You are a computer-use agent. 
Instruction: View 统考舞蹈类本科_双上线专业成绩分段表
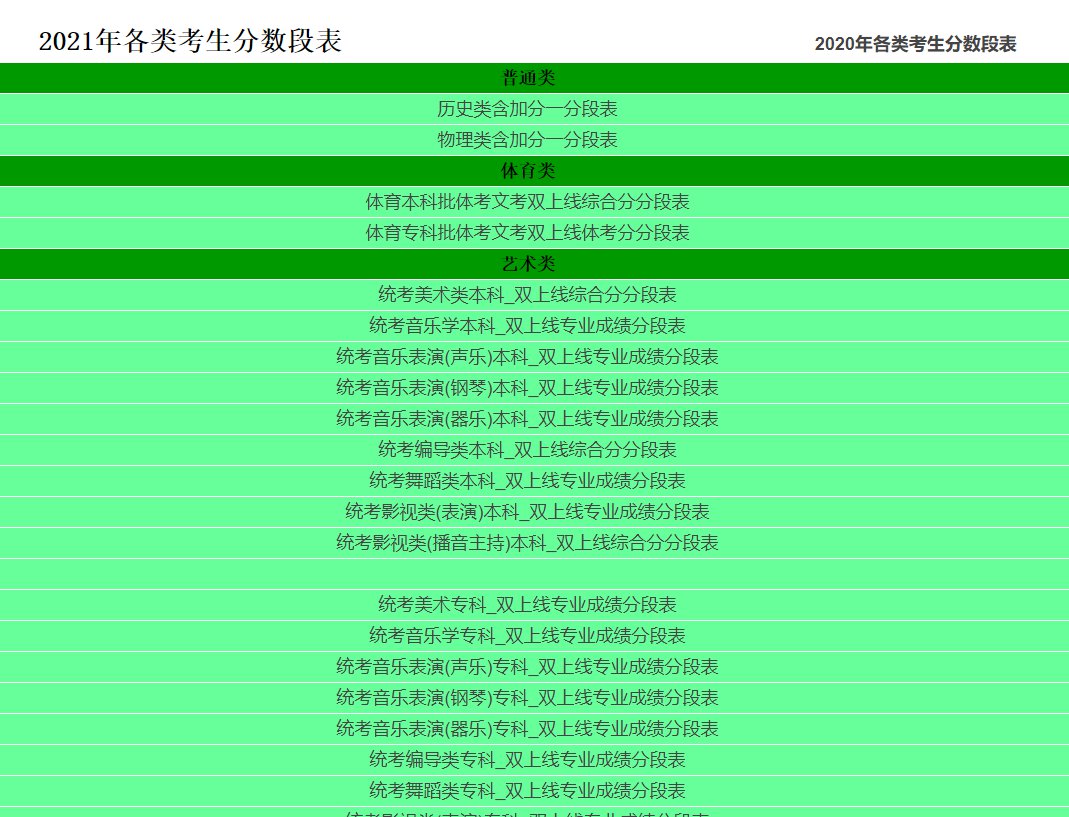pos(527,481)
